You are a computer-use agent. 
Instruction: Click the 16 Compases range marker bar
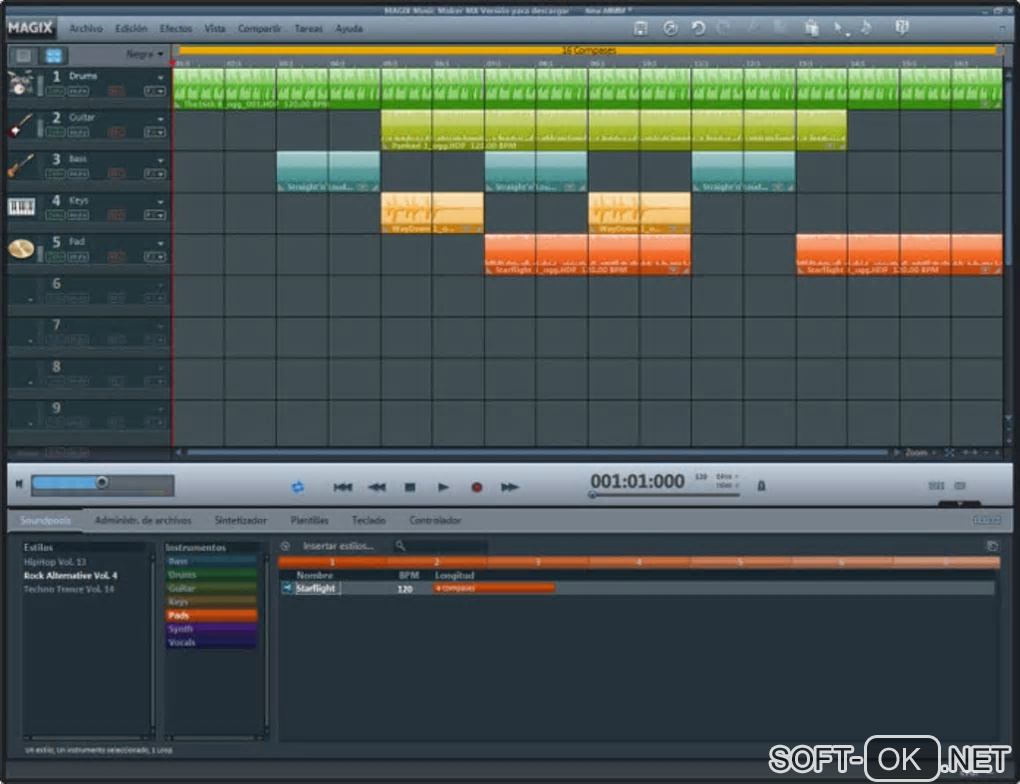point(589,50)
